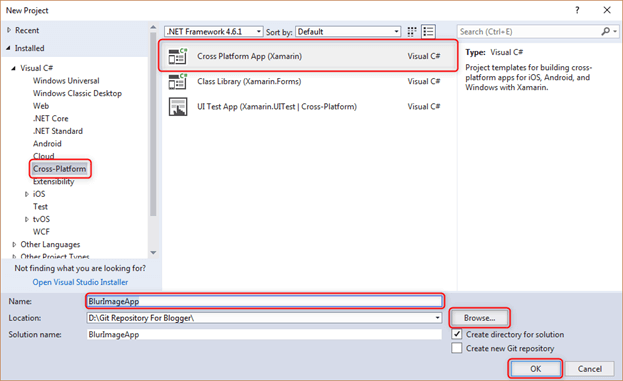Screen dimensions: 623x381
Task: Expand the tvOS node
Action: pyautogui.click(x=27, y=219)
